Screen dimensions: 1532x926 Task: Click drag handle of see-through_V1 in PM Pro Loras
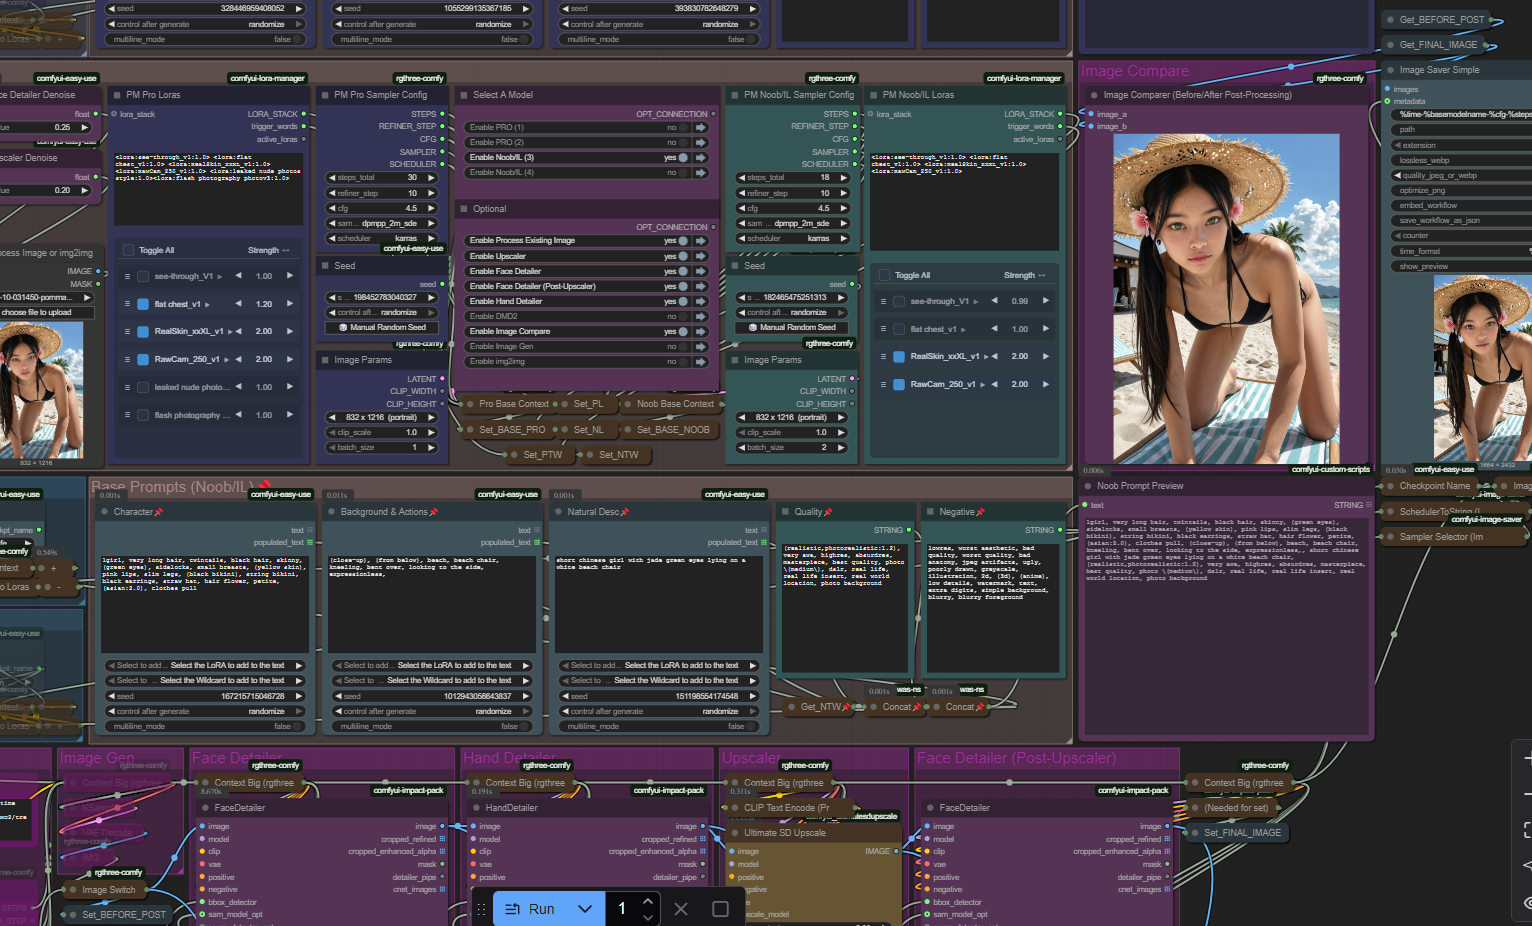[127, 276]
